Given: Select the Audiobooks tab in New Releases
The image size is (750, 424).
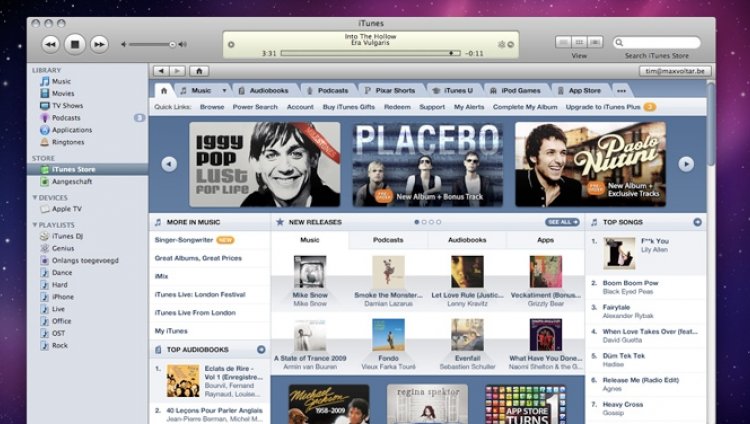Looking at the screenshot, I should click(467, 240).
